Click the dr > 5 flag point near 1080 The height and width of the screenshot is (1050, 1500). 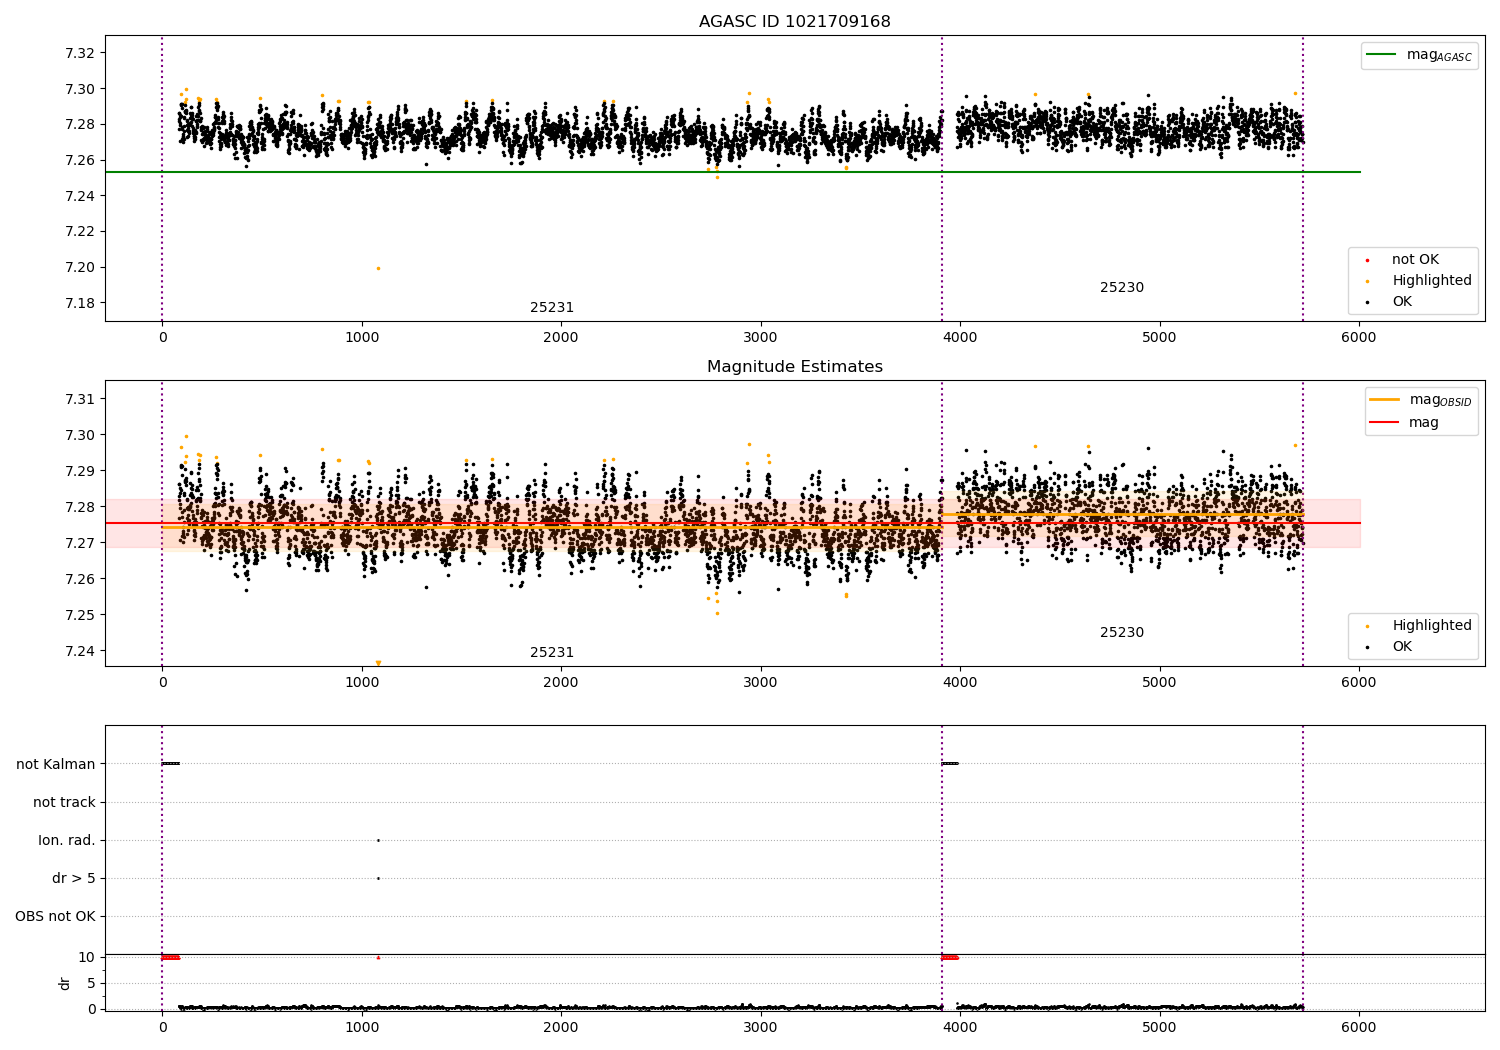[378, 878]
